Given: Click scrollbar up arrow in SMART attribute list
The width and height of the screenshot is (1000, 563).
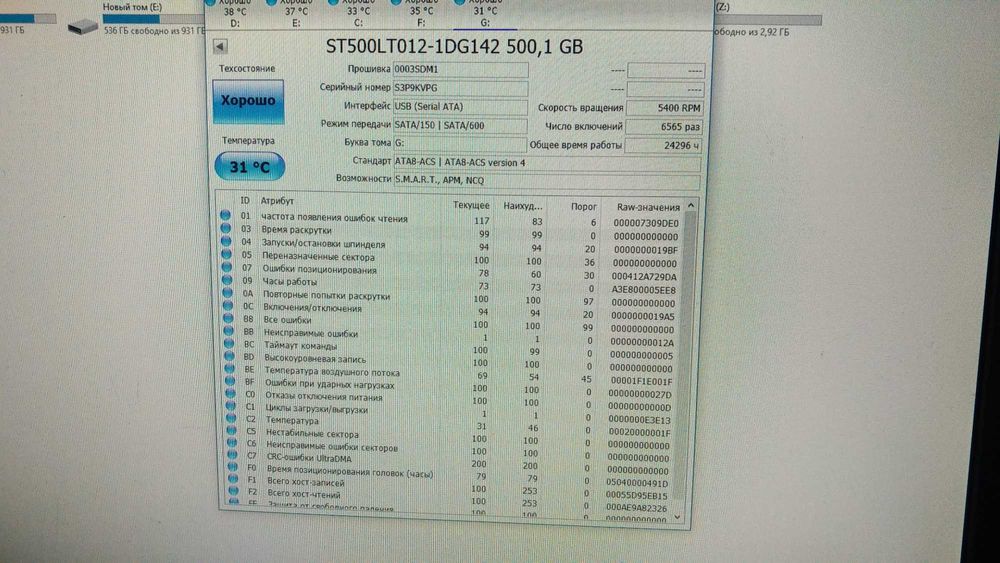Looking at the screenshot, I should click(691, 206).
